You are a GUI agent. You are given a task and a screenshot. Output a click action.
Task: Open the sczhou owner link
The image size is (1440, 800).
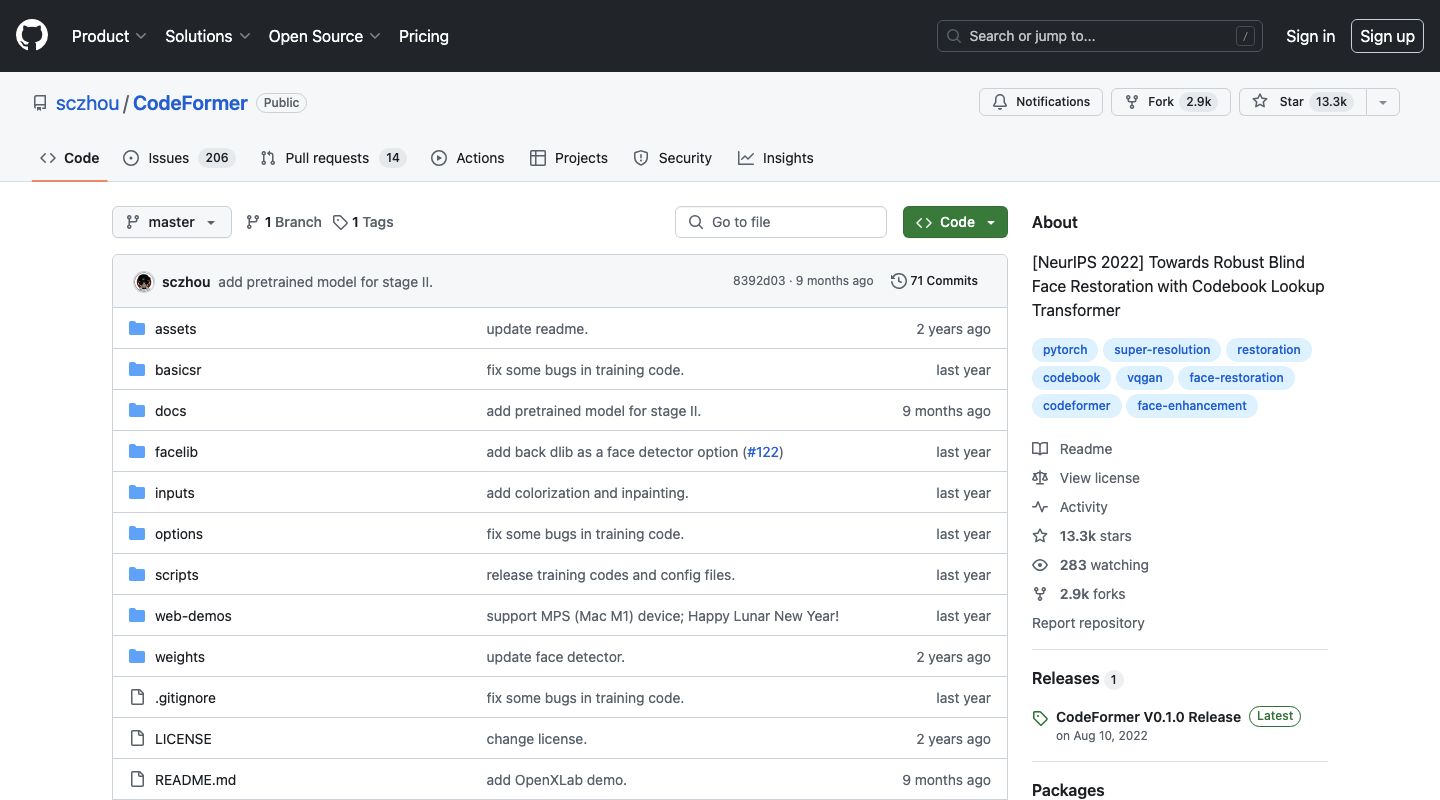(87, 103)
